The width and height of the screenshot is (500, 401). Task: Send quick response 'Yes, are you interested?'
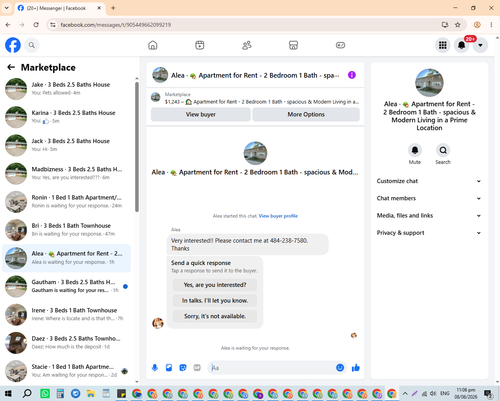215,285
